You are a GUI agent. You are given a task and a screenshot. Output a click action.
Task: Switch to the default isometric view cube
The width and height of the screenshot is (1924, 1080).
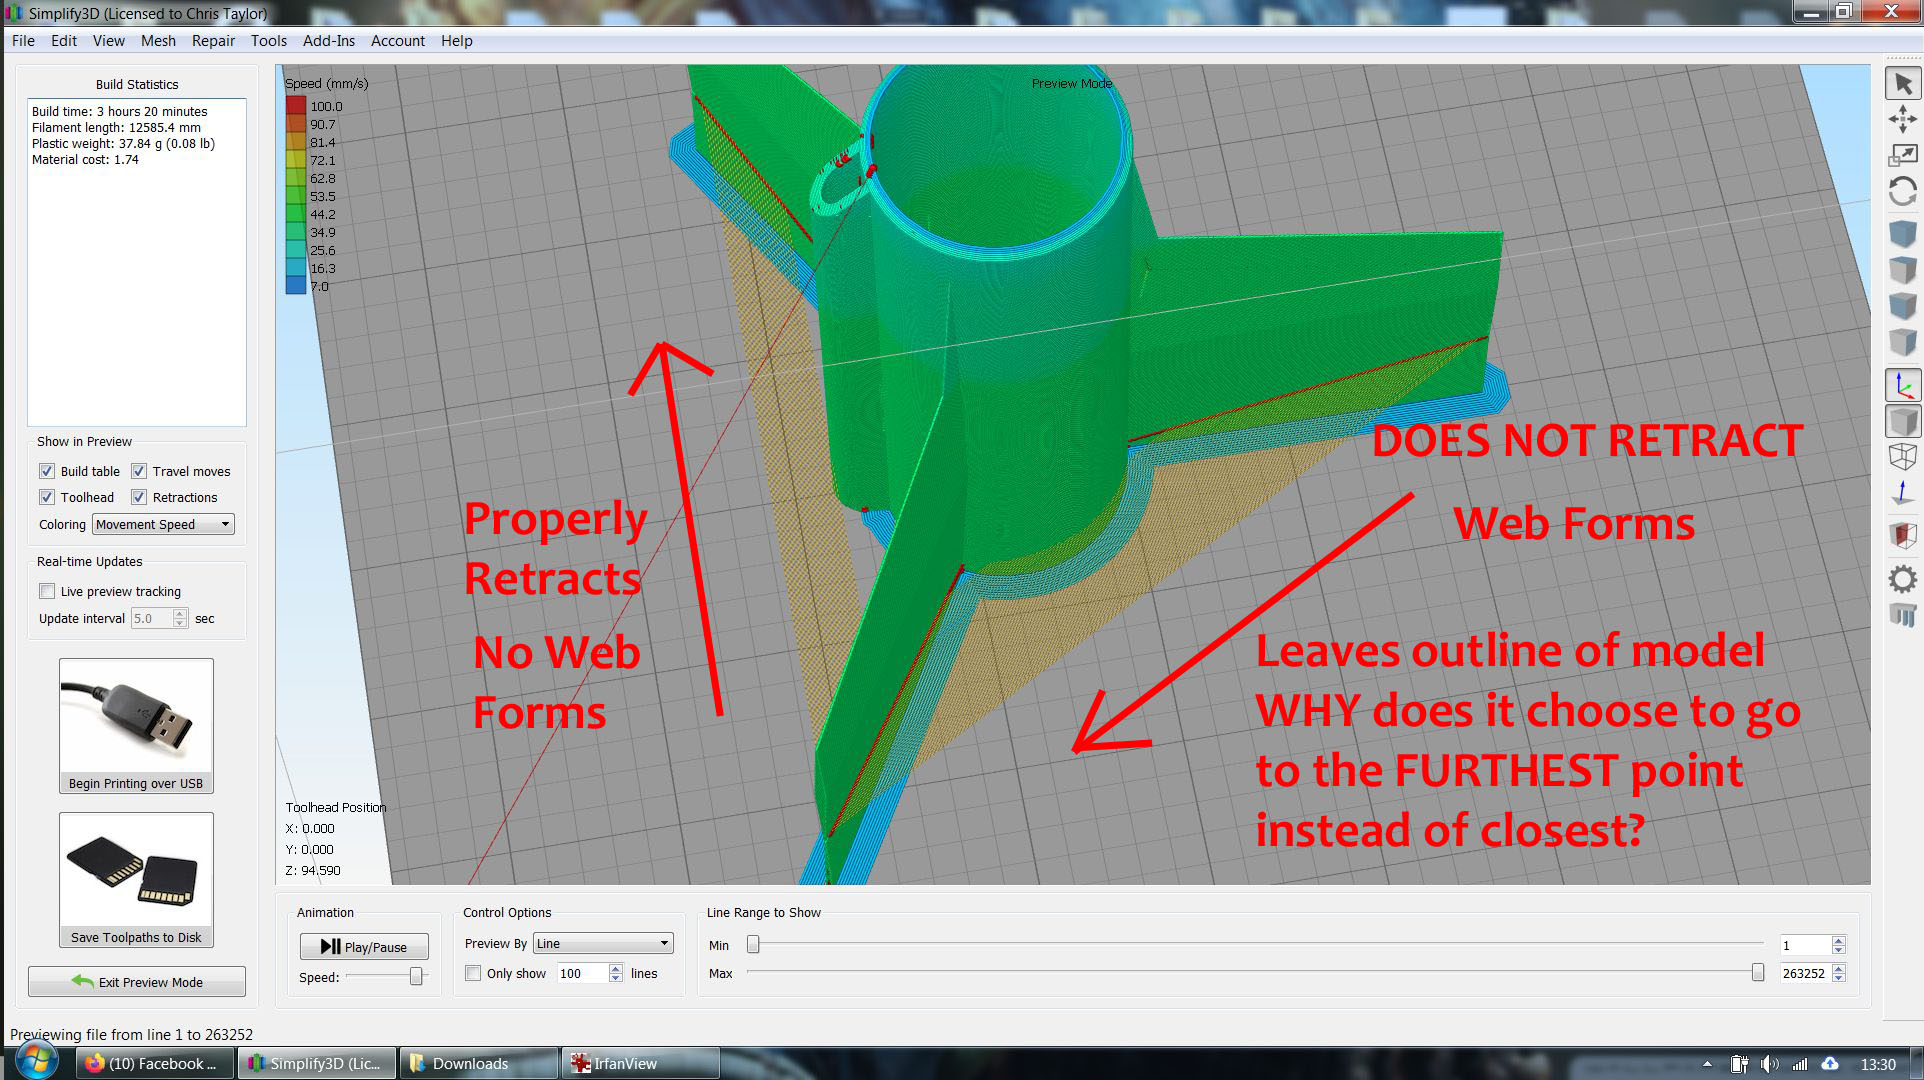click(x=1902, y=234)
